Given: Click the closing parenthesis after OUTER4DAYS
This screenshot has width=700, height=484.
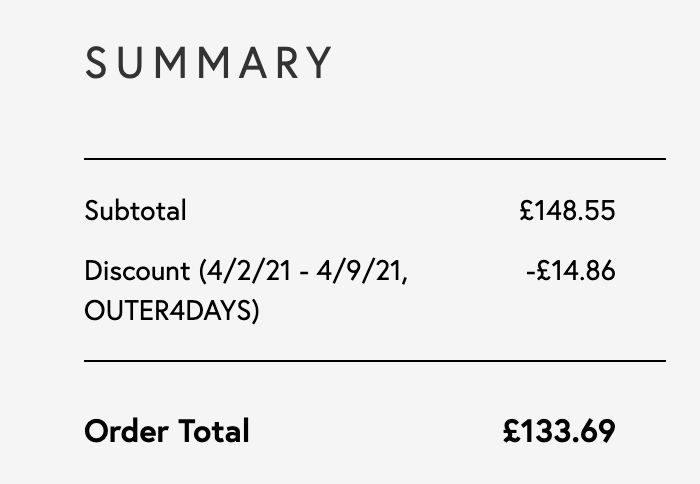Looking at the screenshot, I should click(x=255, y=311).
